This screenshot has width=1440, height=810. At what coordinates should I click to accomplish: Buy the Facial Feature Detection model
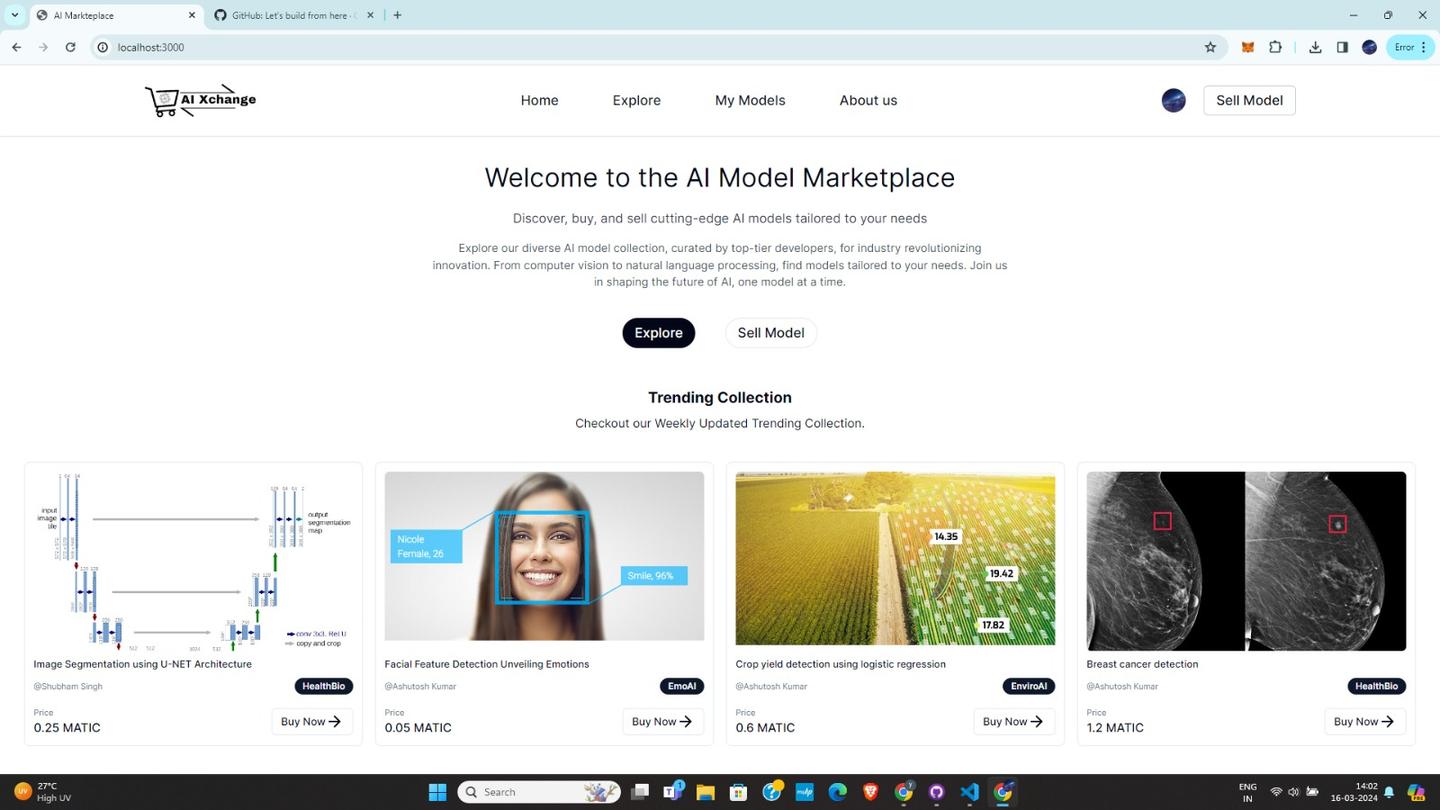tap(662, 721)
